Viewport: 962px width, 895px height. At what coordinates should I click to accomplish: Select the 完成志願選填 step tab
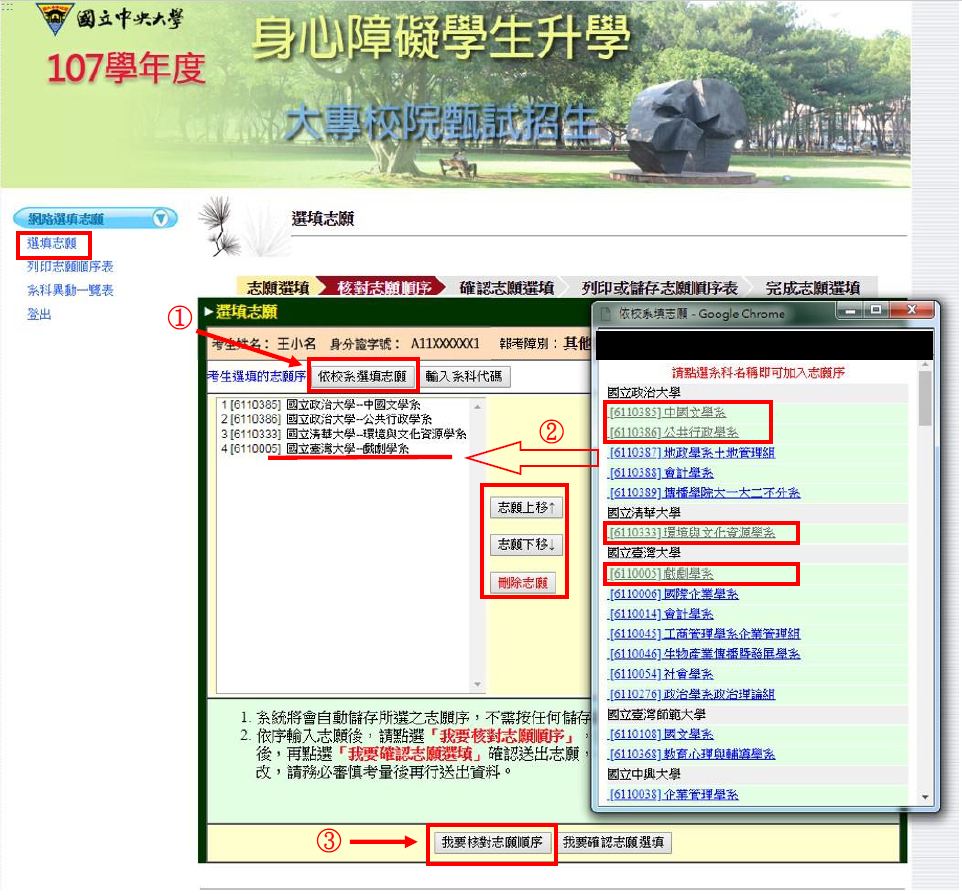pos(812,287)
